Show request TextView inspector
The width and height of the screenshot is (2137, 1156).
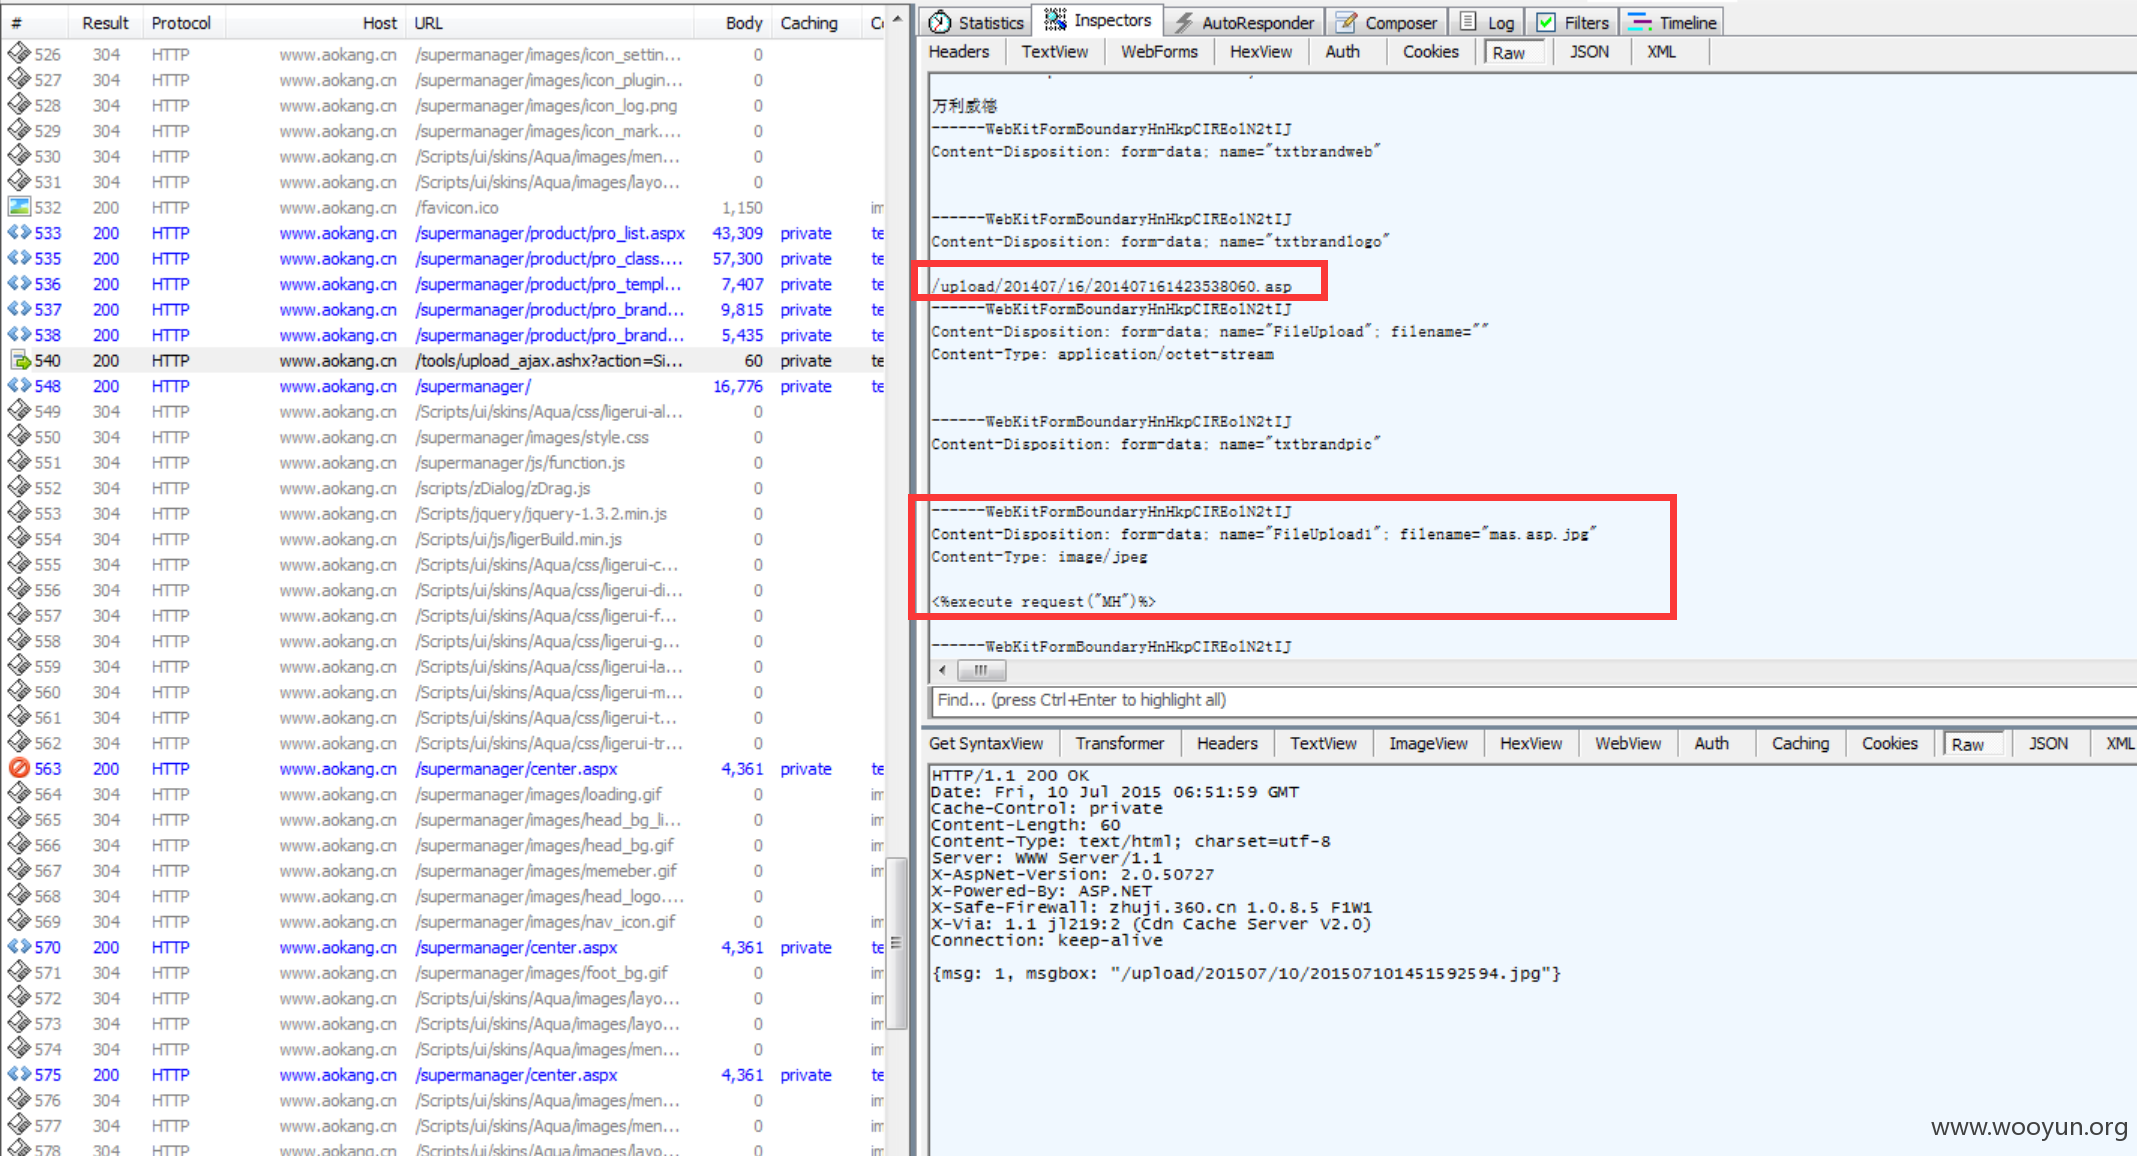1054,52
